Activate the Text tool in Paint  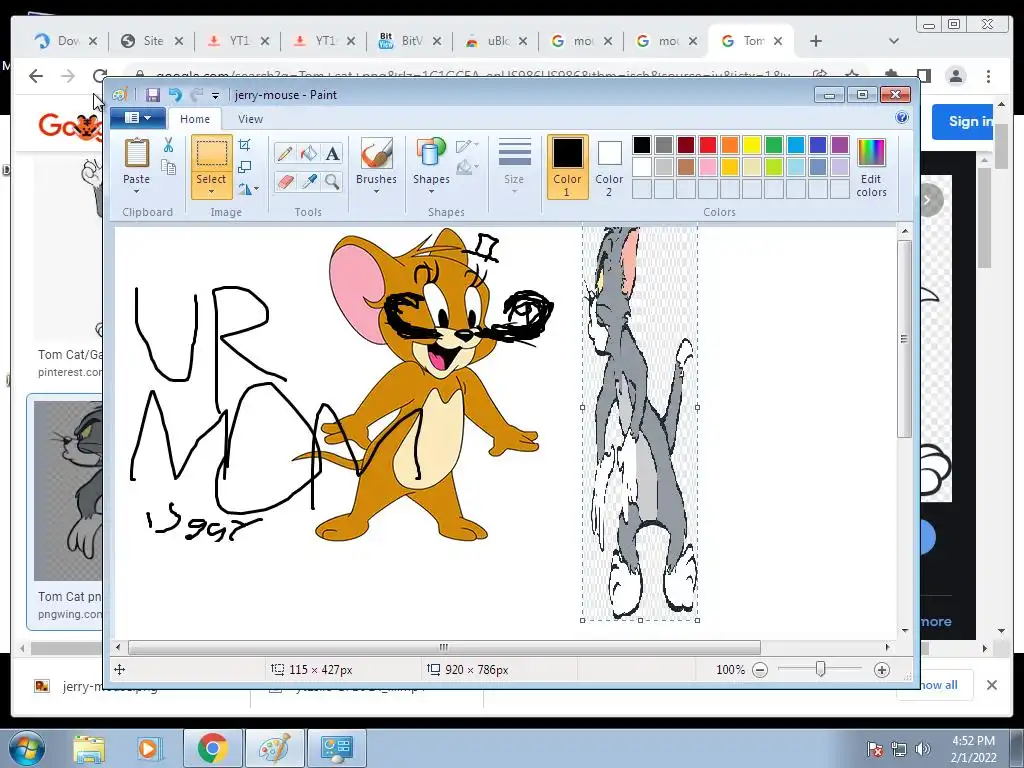coord(332,153)
